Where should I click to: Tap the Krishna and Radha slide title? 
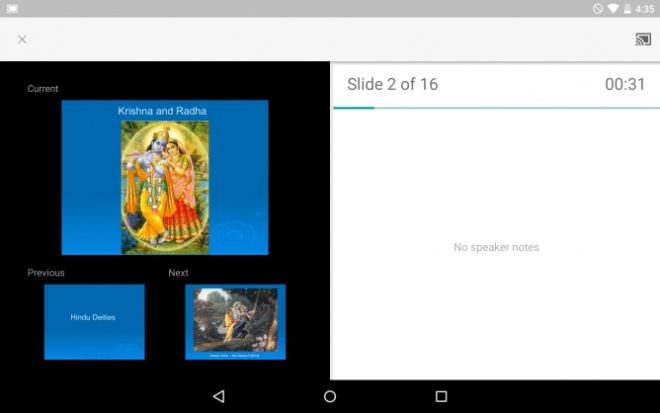click(162, 110)
